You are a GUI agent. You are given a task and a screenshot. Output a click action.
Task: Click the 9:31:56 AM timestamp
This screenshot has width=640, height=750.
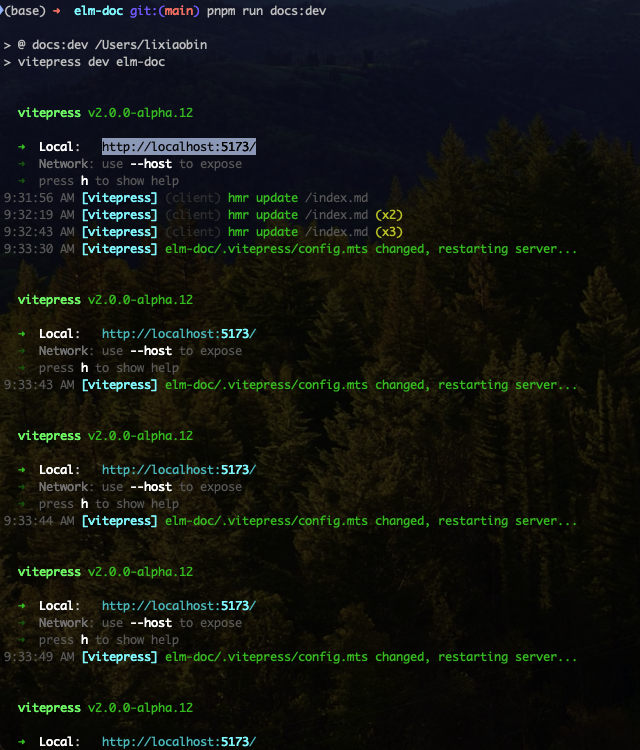click(x=39, y=198)
